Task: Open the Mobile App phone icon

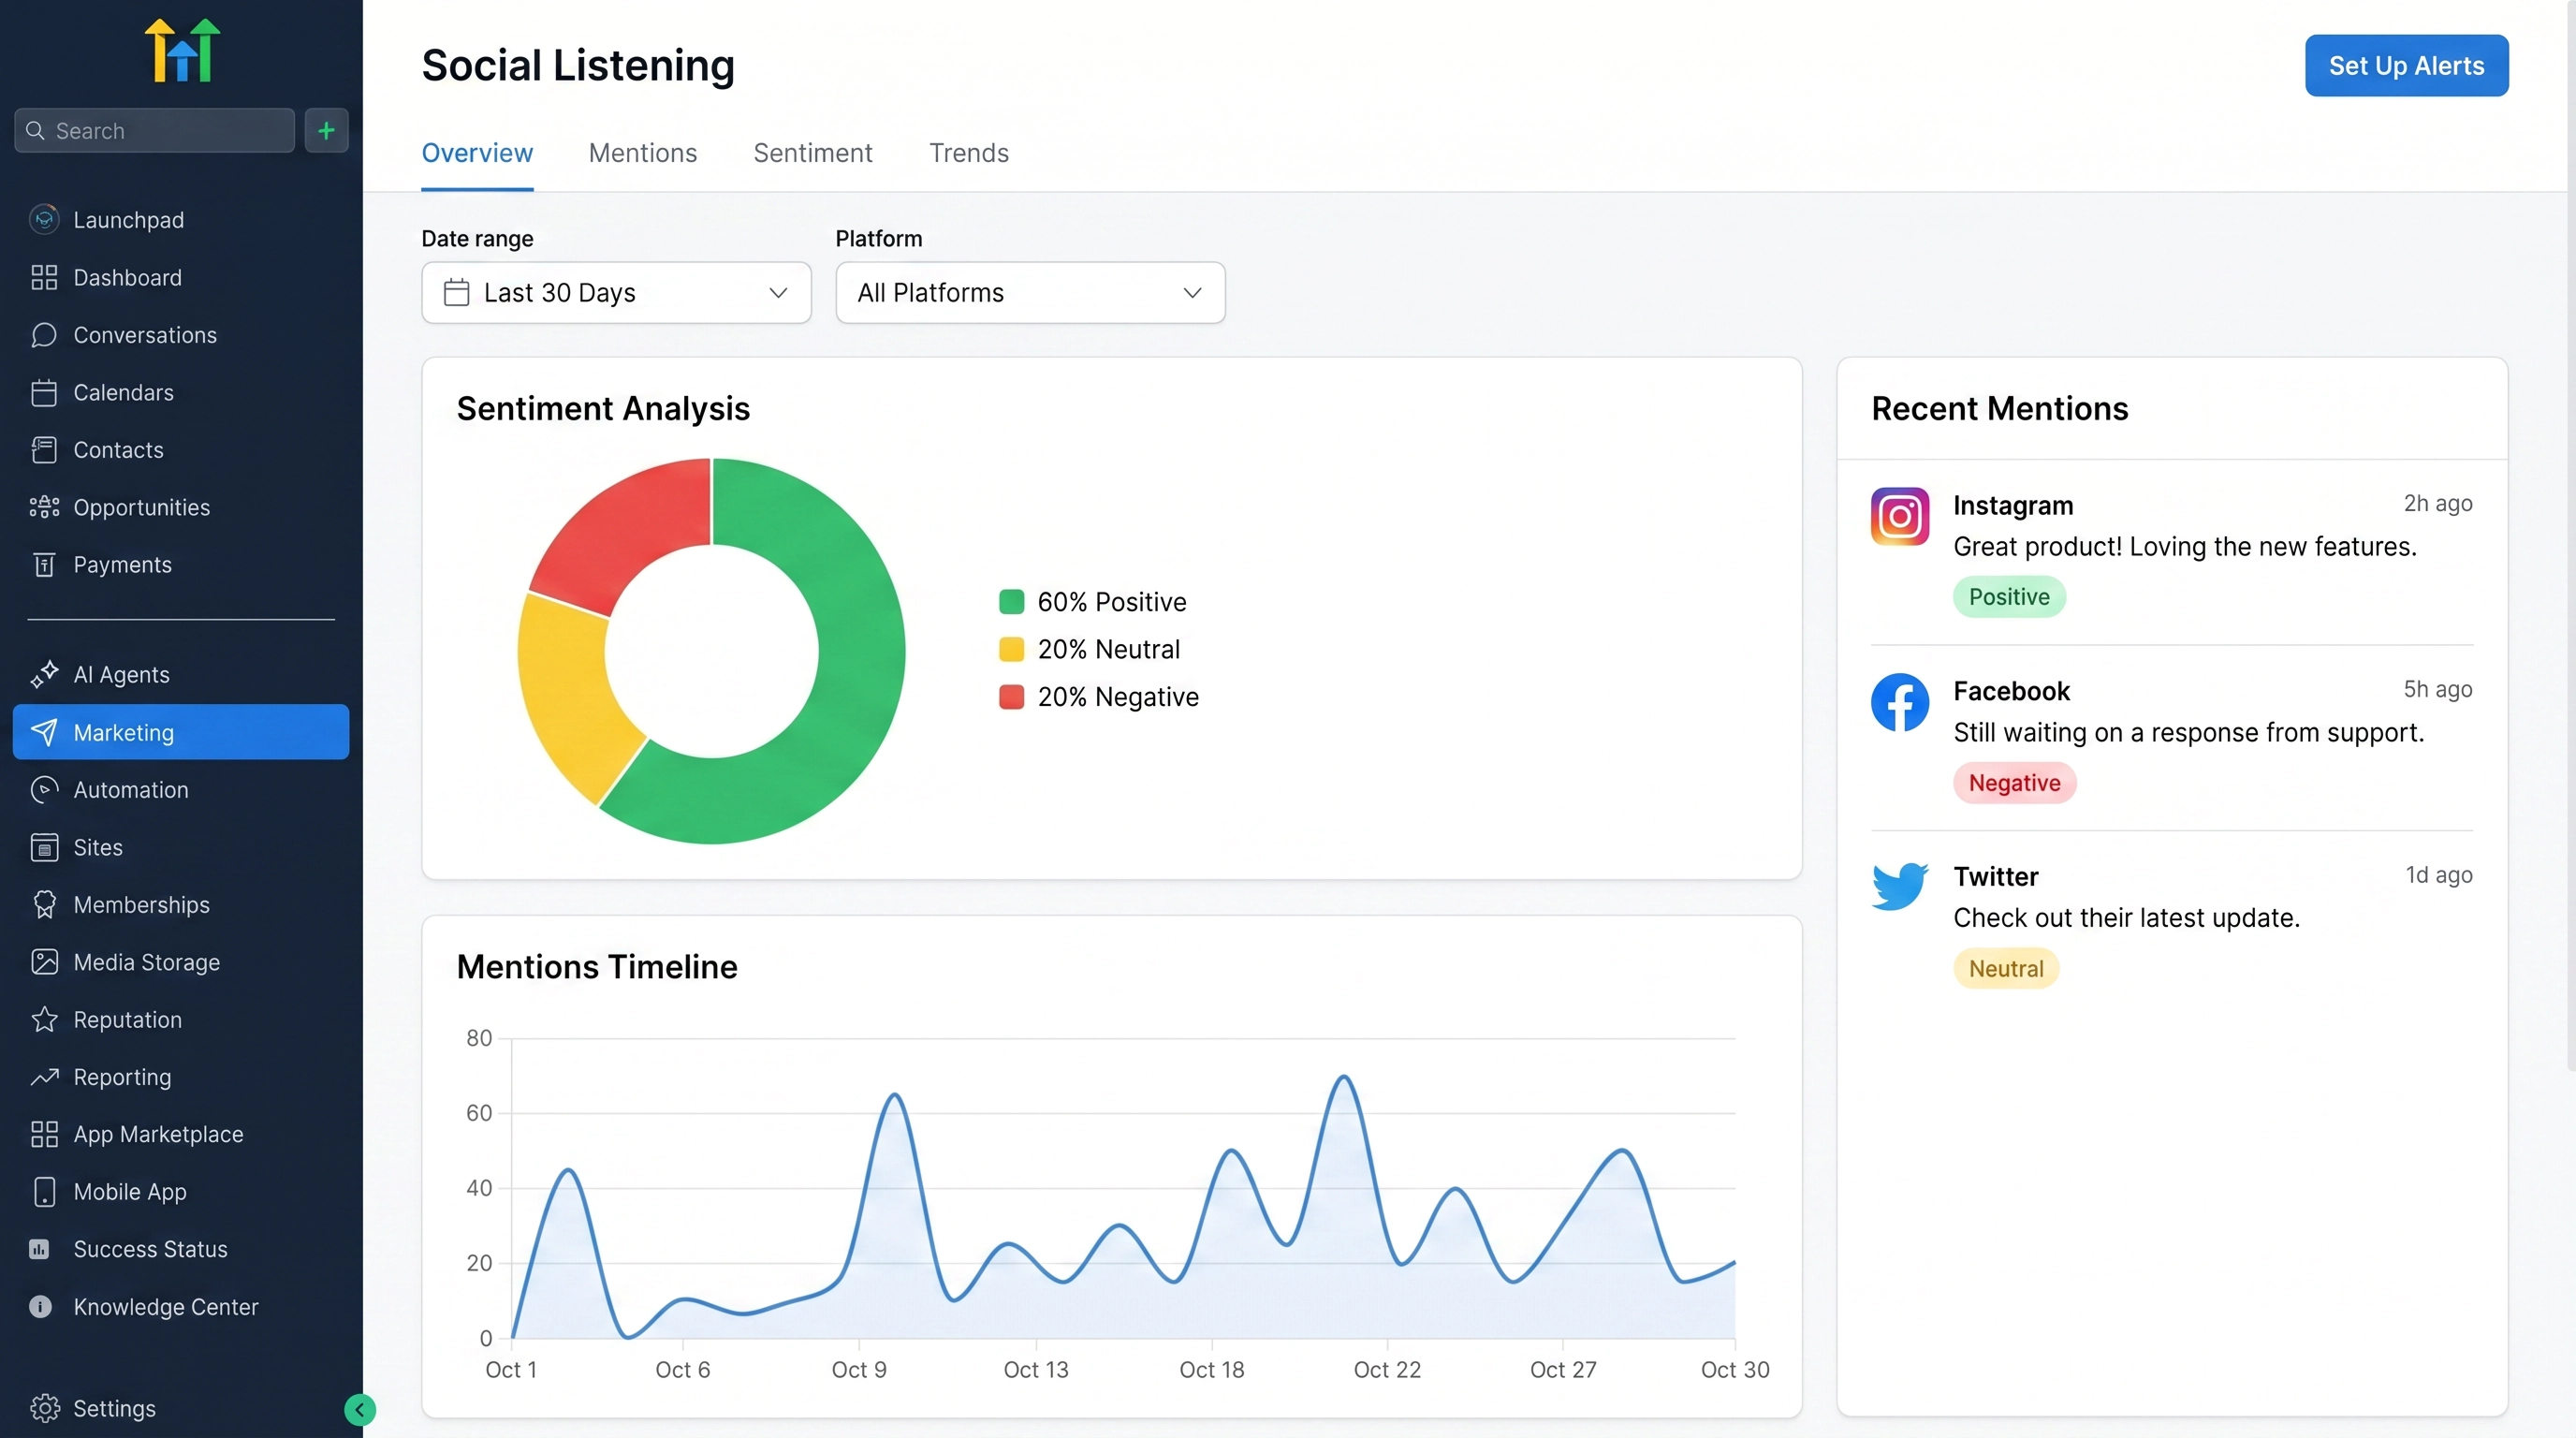Action: coord(44,1192)
